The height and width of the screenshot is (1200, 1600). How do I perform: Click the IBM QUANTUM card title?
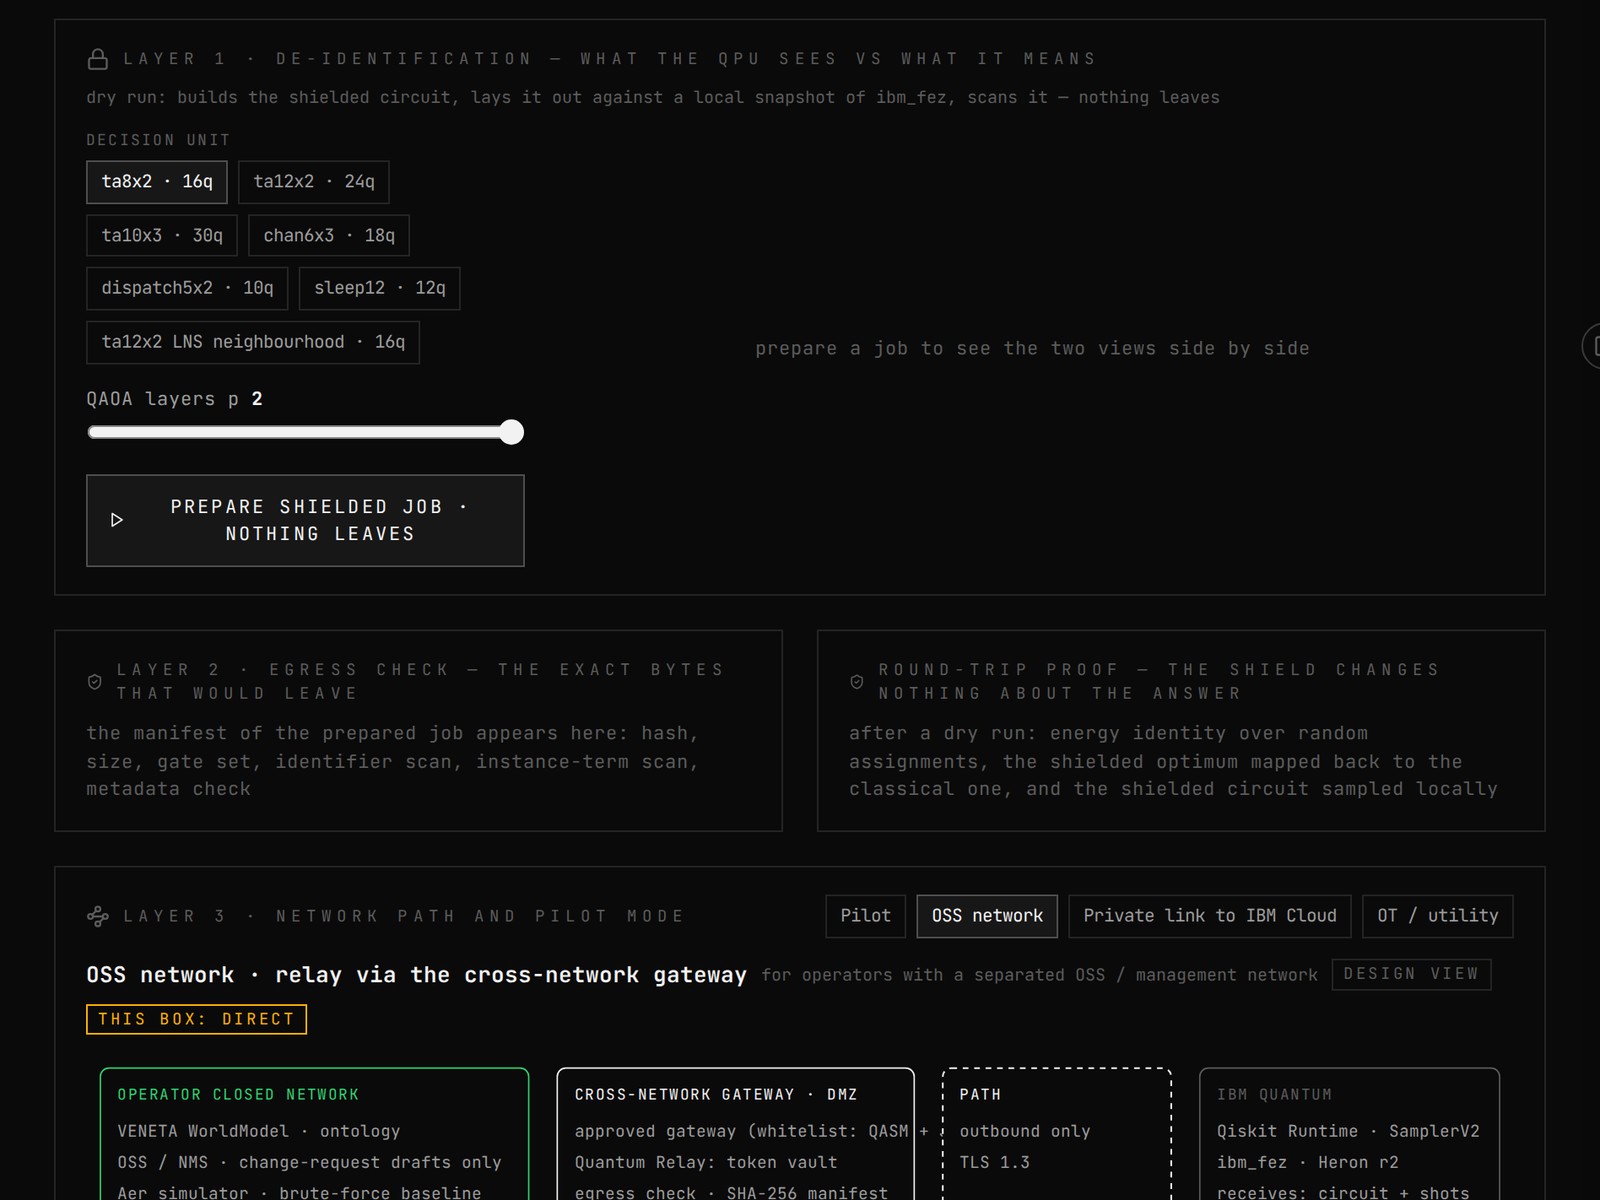tap(1274, 1095)
